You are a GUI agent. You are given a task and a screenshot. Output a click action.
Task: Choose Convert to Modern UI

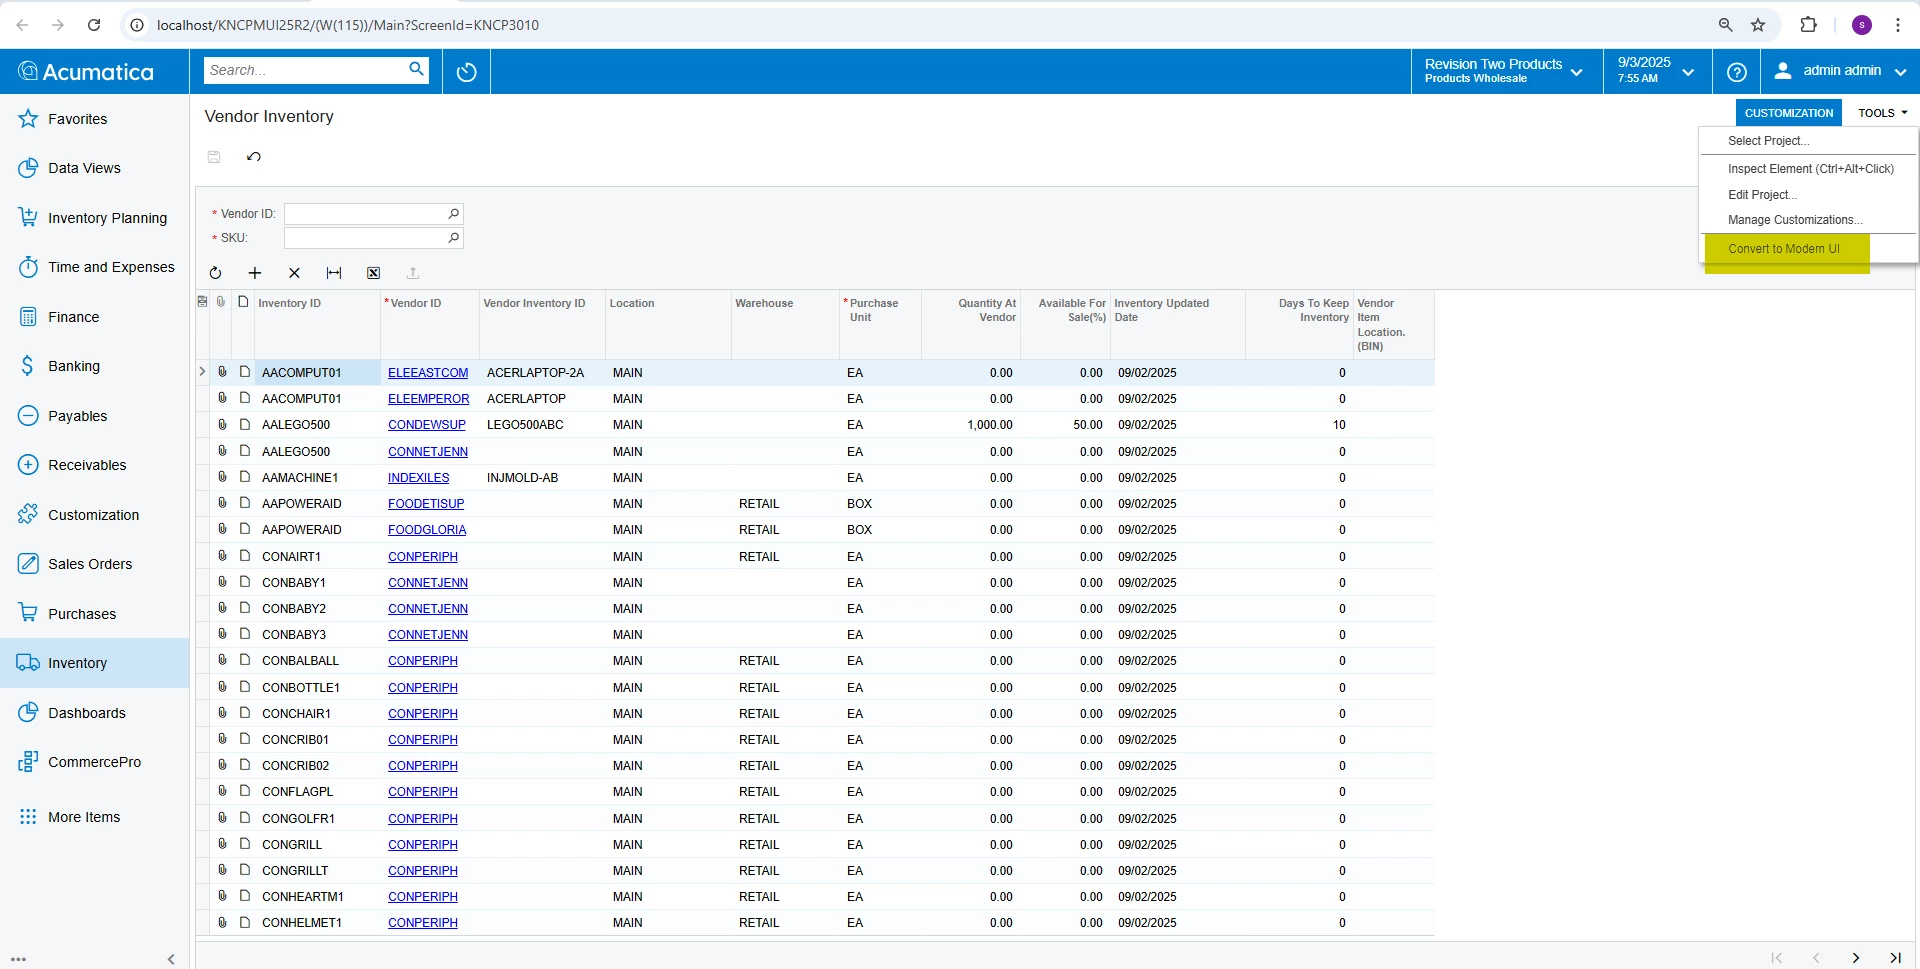pos(1784,249)
